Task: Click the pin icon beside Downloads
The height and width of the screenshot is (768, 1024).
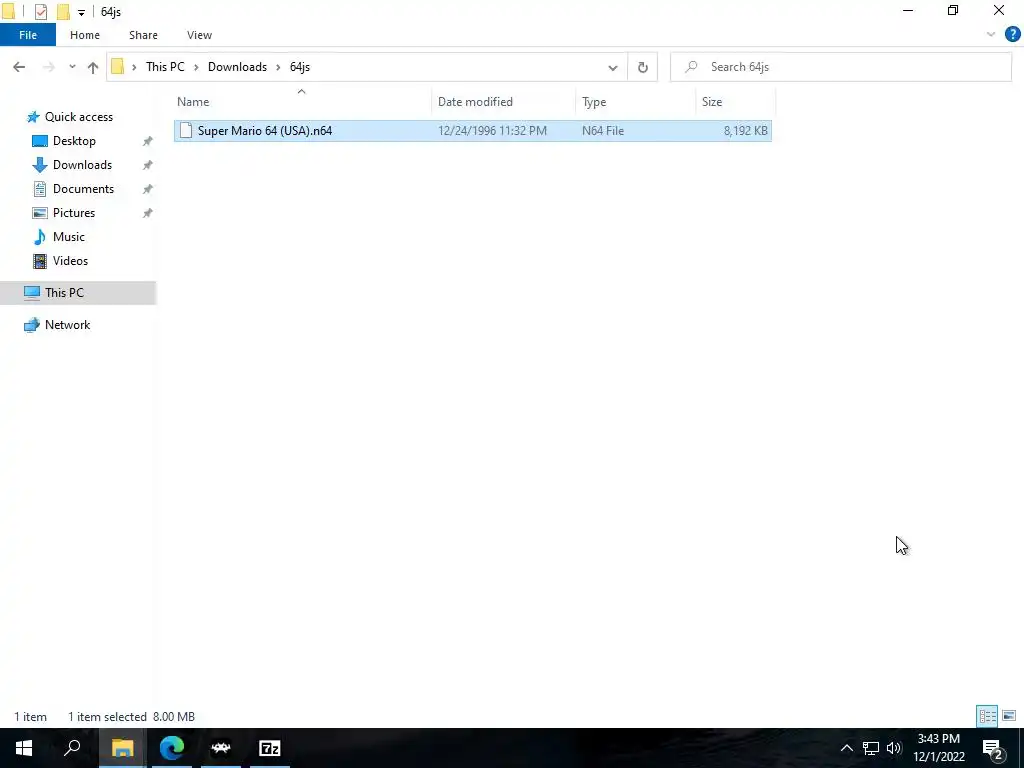Action: point(148,165)
